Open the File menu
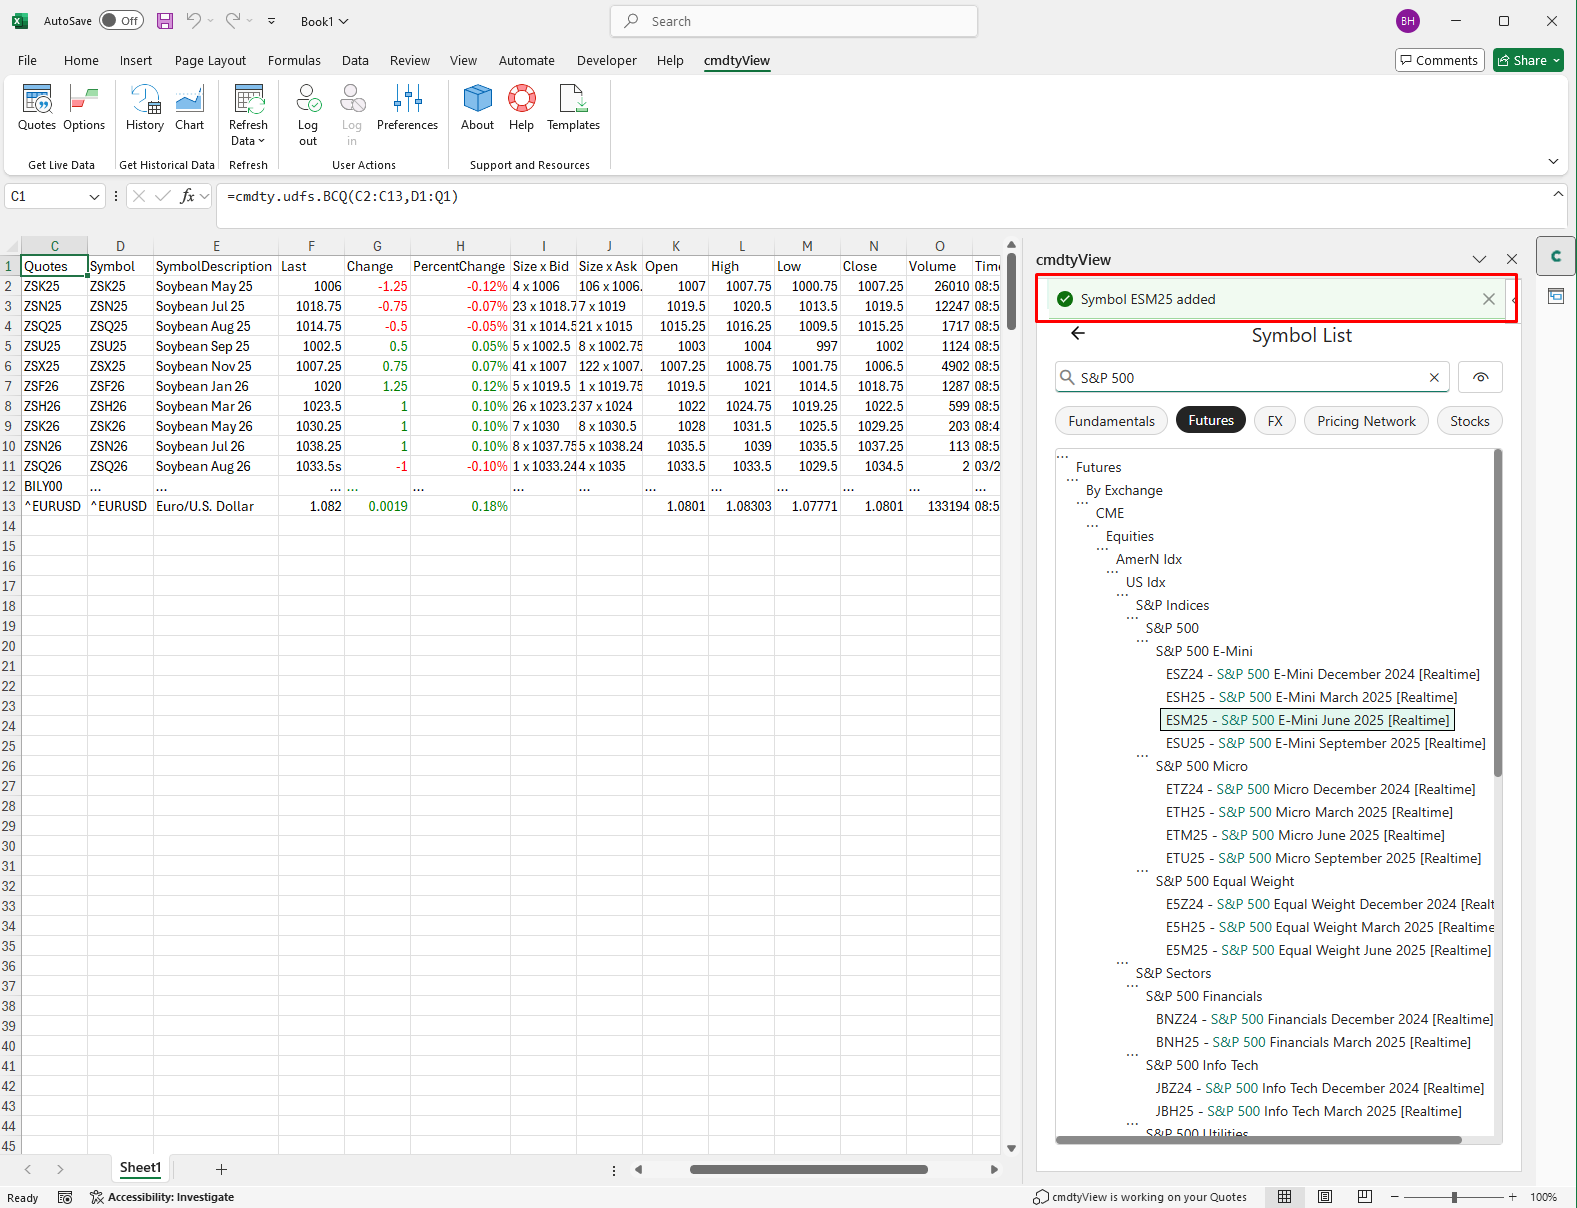The height and width of the screenshot is (1208, 1577). pyautogui.click(x=27, y=60)
